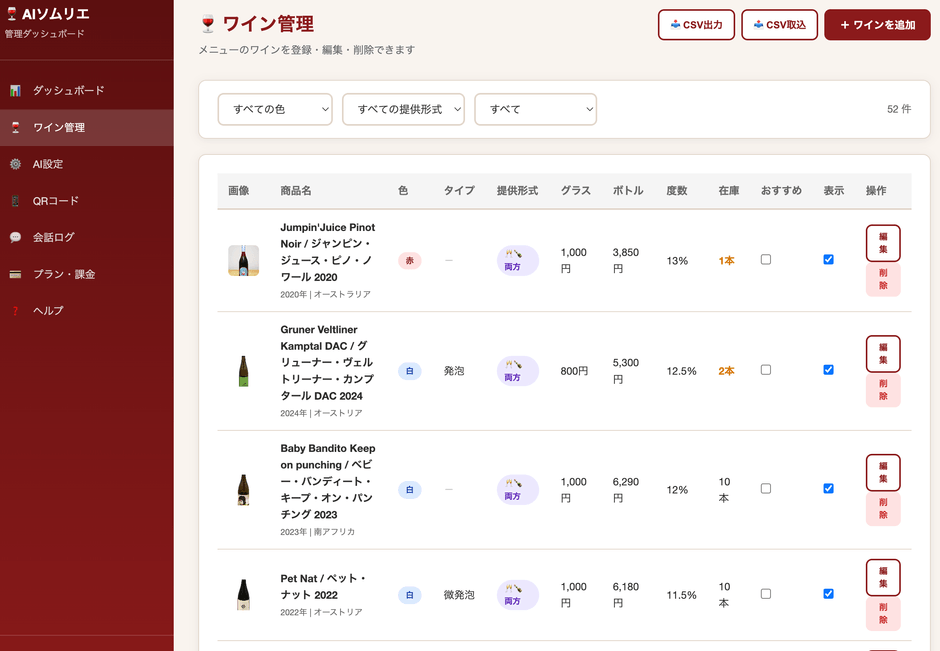Uncheck 表示 checkbox for Pet Nat

pyautogui.click(x=828, y=593)
